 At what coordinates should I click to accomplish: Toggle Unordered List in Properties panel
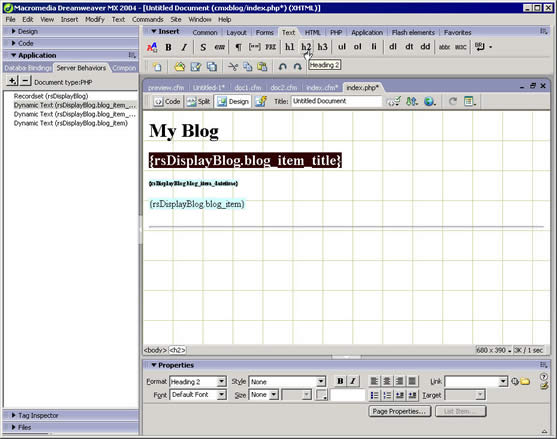(x=374, y=395)
